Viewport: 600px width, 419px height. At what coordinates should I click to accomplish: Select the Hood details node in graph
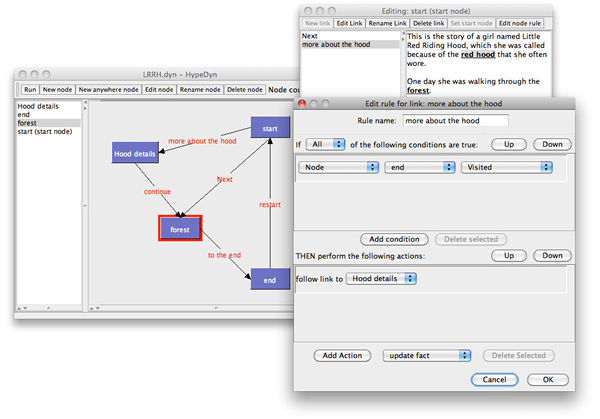tap(136, 154)
